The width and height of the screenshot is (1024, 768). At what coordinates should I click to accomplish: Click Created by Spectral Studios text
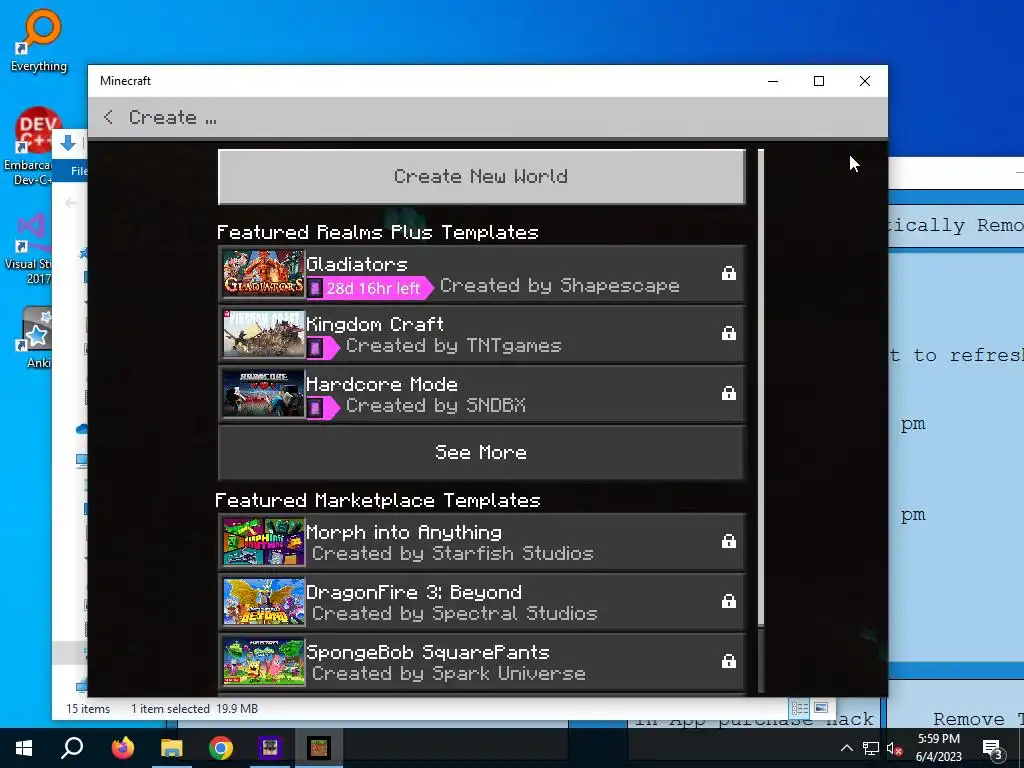455,613
